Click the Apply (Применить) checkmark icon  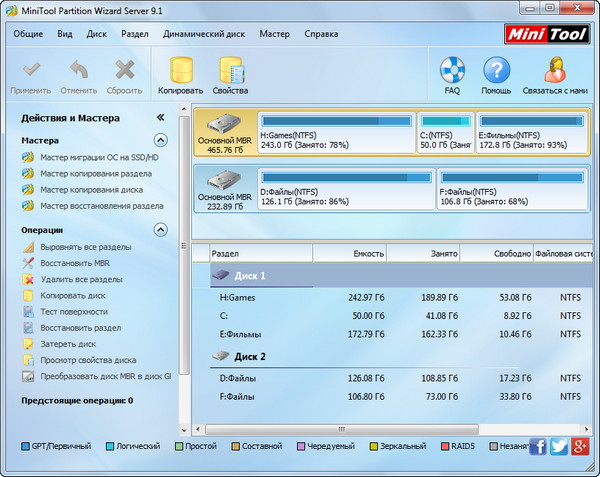tap(31, 70)
